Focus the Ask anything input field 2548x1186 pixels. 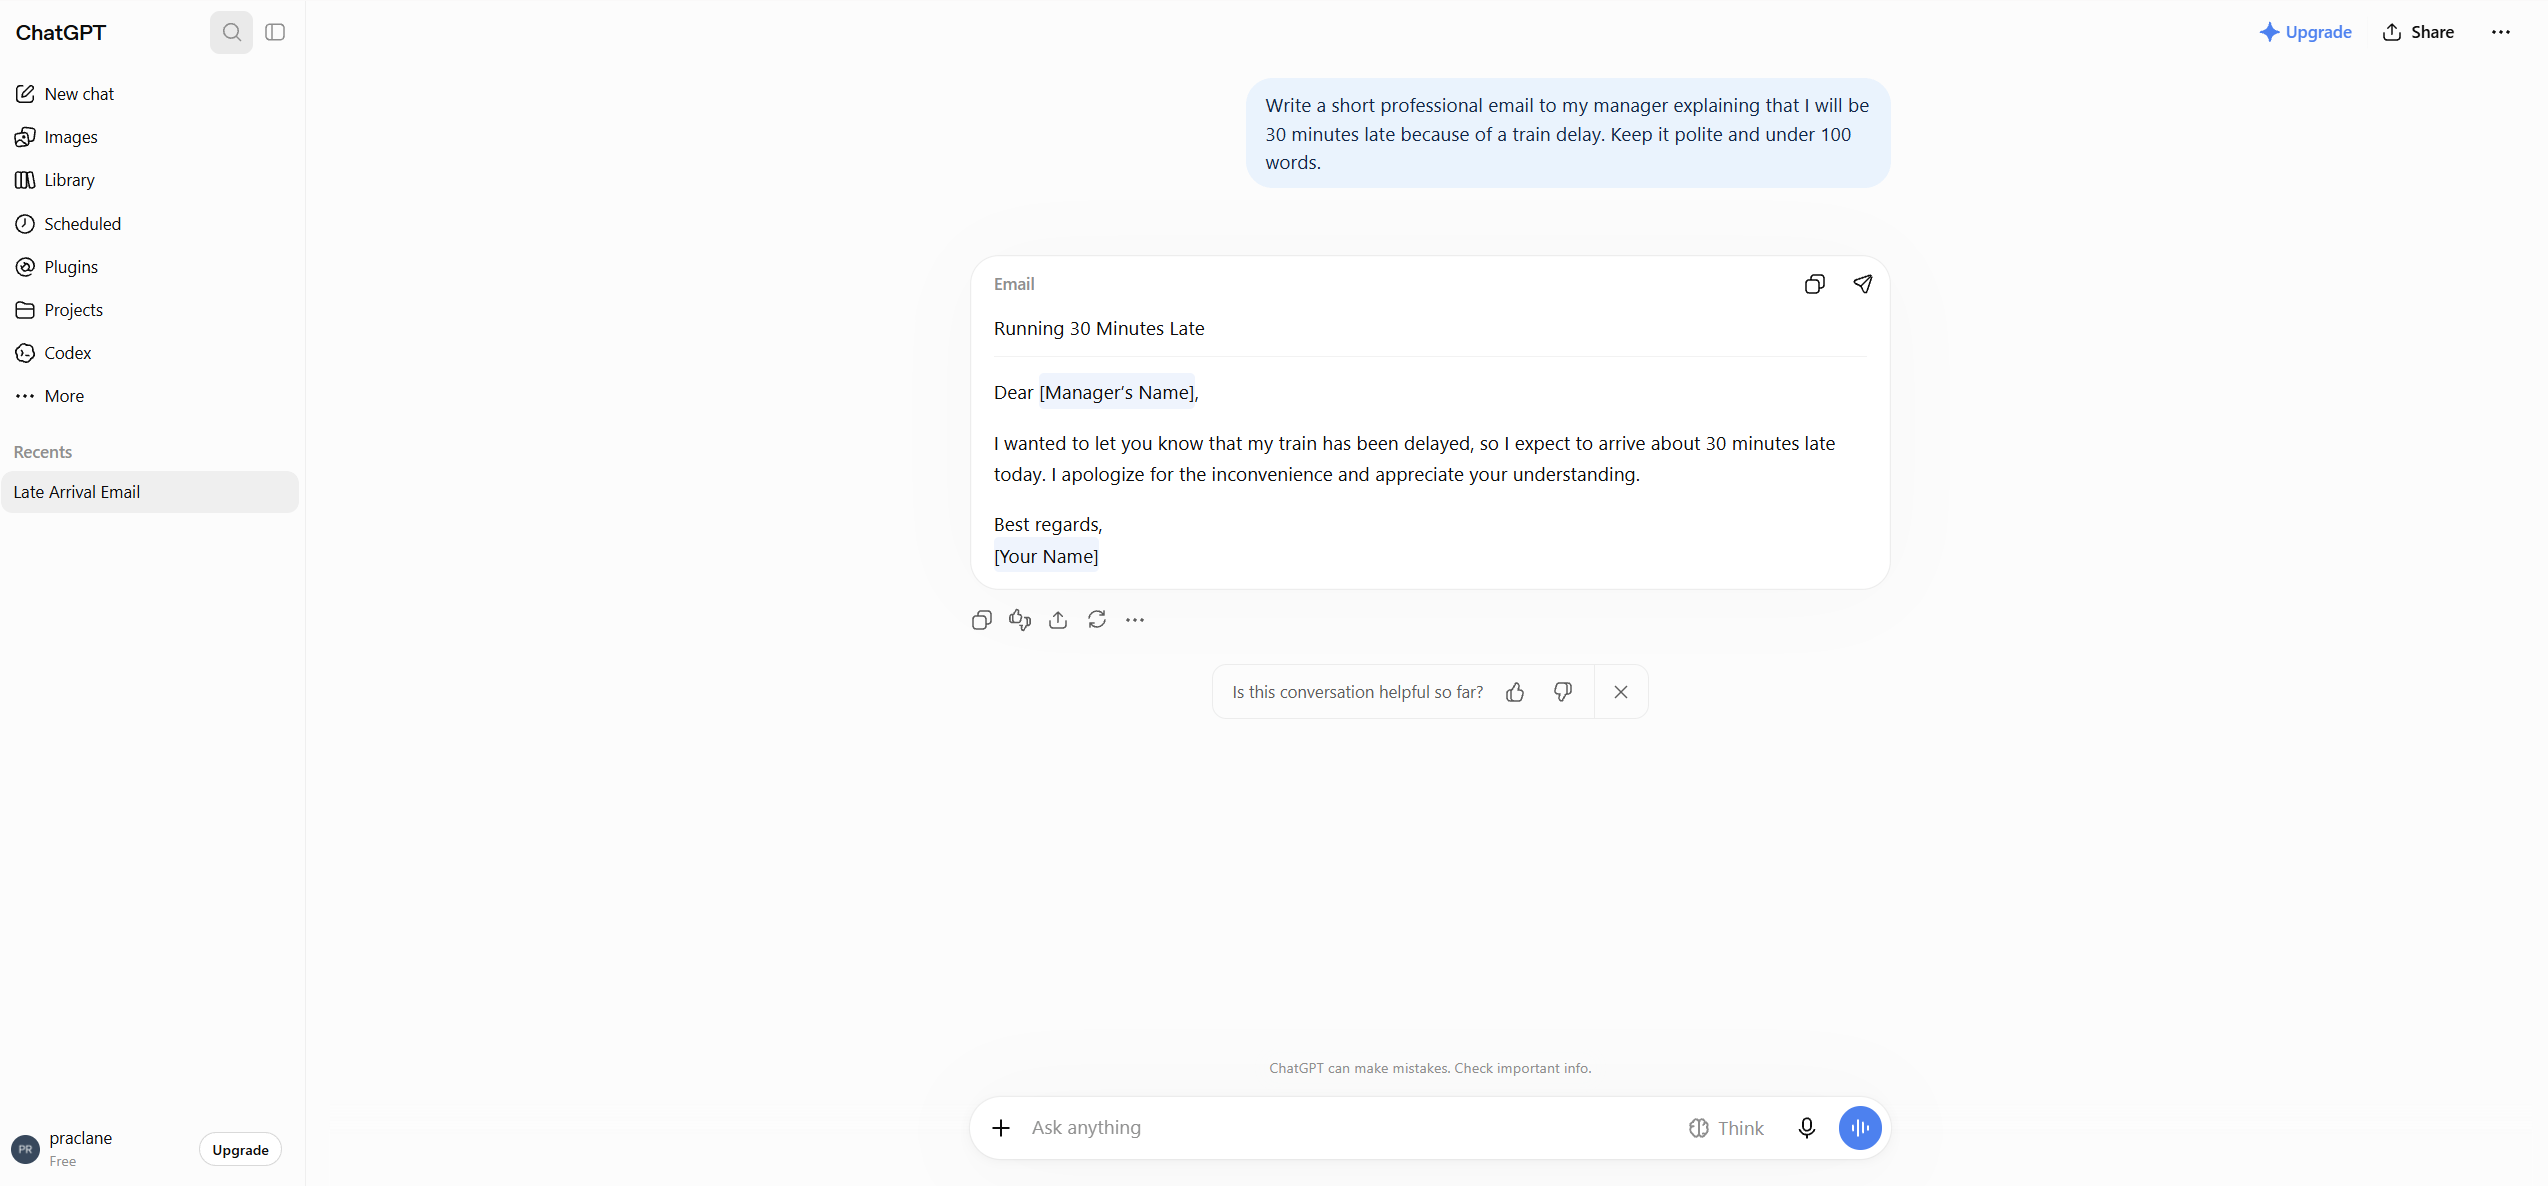pyautogui.click(x=1350, y=1128)
